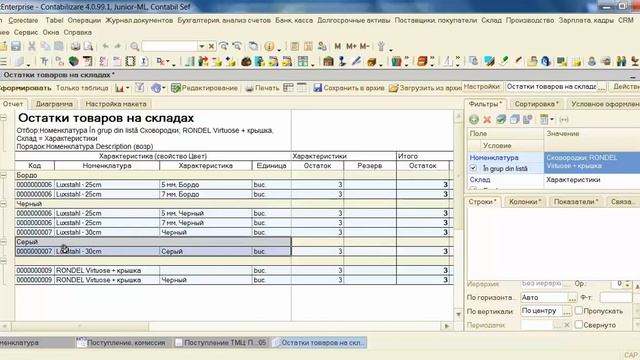Click the stamp icon in the second toolbar

point(342,61)
